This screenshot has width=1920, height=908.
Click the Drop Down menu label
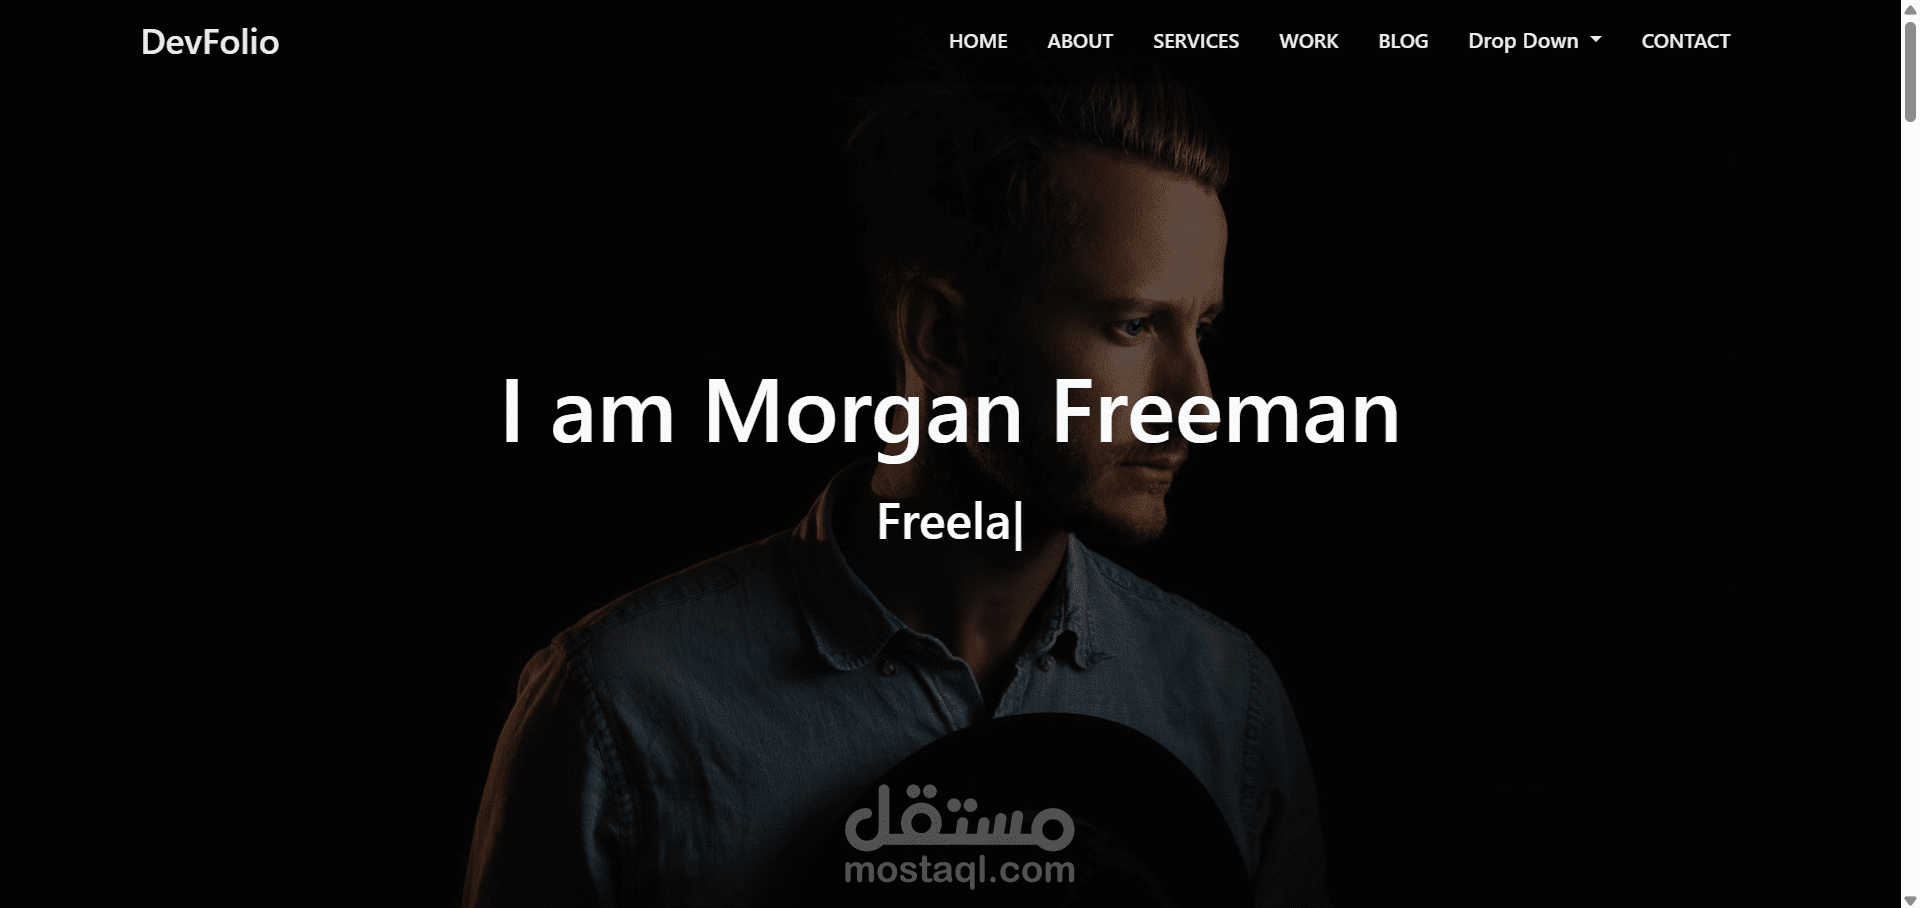click(1523, 41)
